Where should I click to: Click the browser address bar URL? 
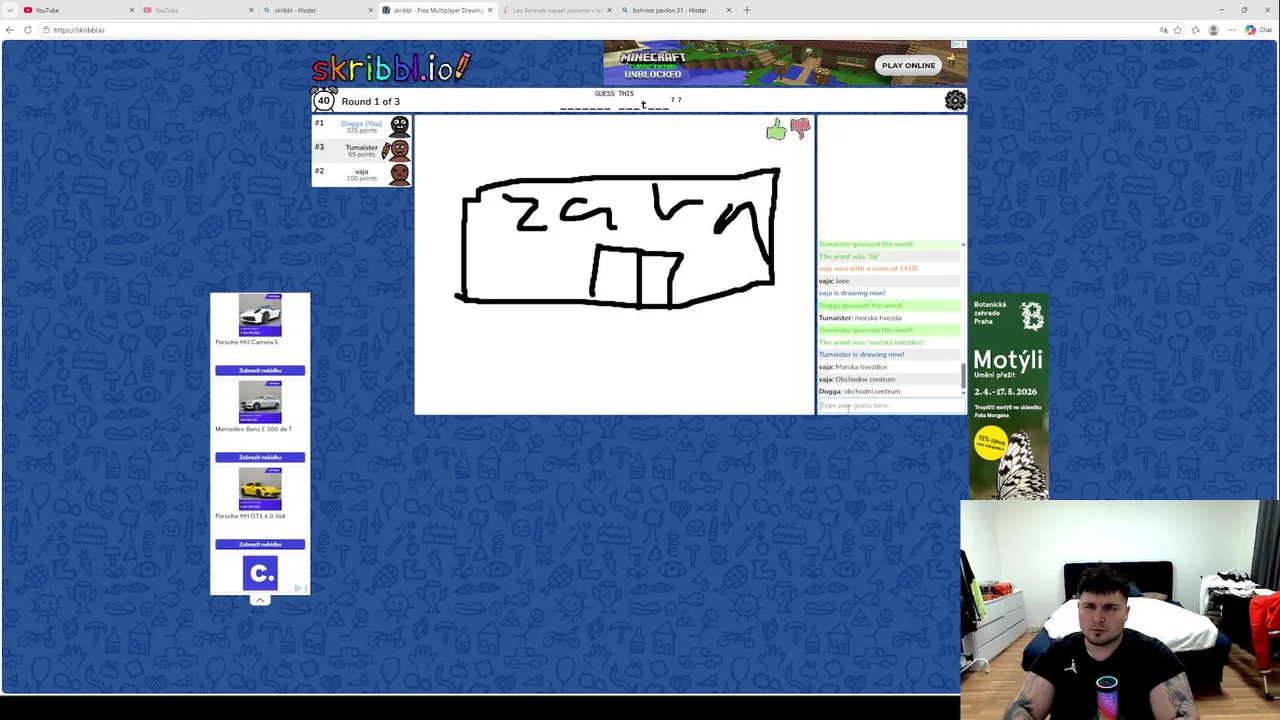(79, 30)
